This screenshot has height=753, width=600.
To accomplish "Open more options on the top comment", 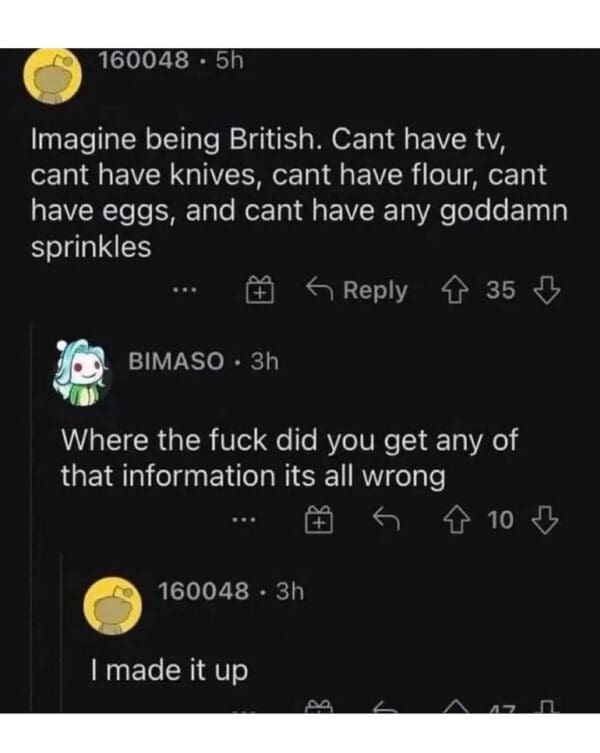I will click(x=183, y=291).
